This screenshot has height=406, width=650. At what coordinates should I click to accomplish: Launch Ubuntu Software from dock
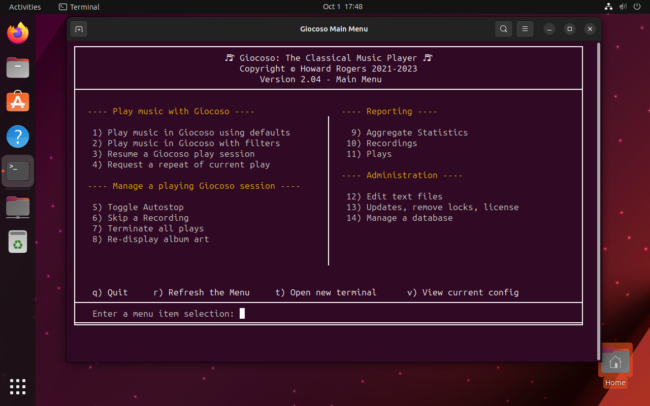tap(17, 102)
